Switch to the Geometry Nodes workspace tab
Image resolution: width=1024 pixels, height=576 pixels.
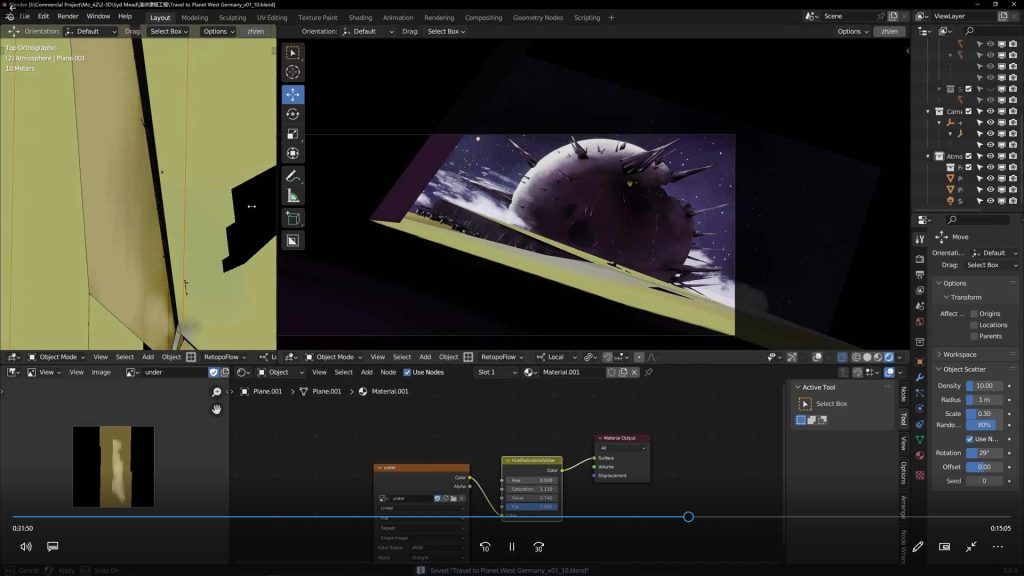point(538,17)
